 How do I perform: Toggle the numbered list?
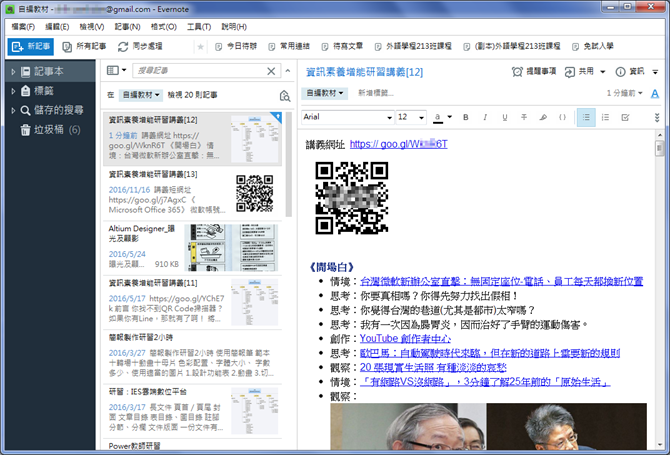(x=605, y=117)
